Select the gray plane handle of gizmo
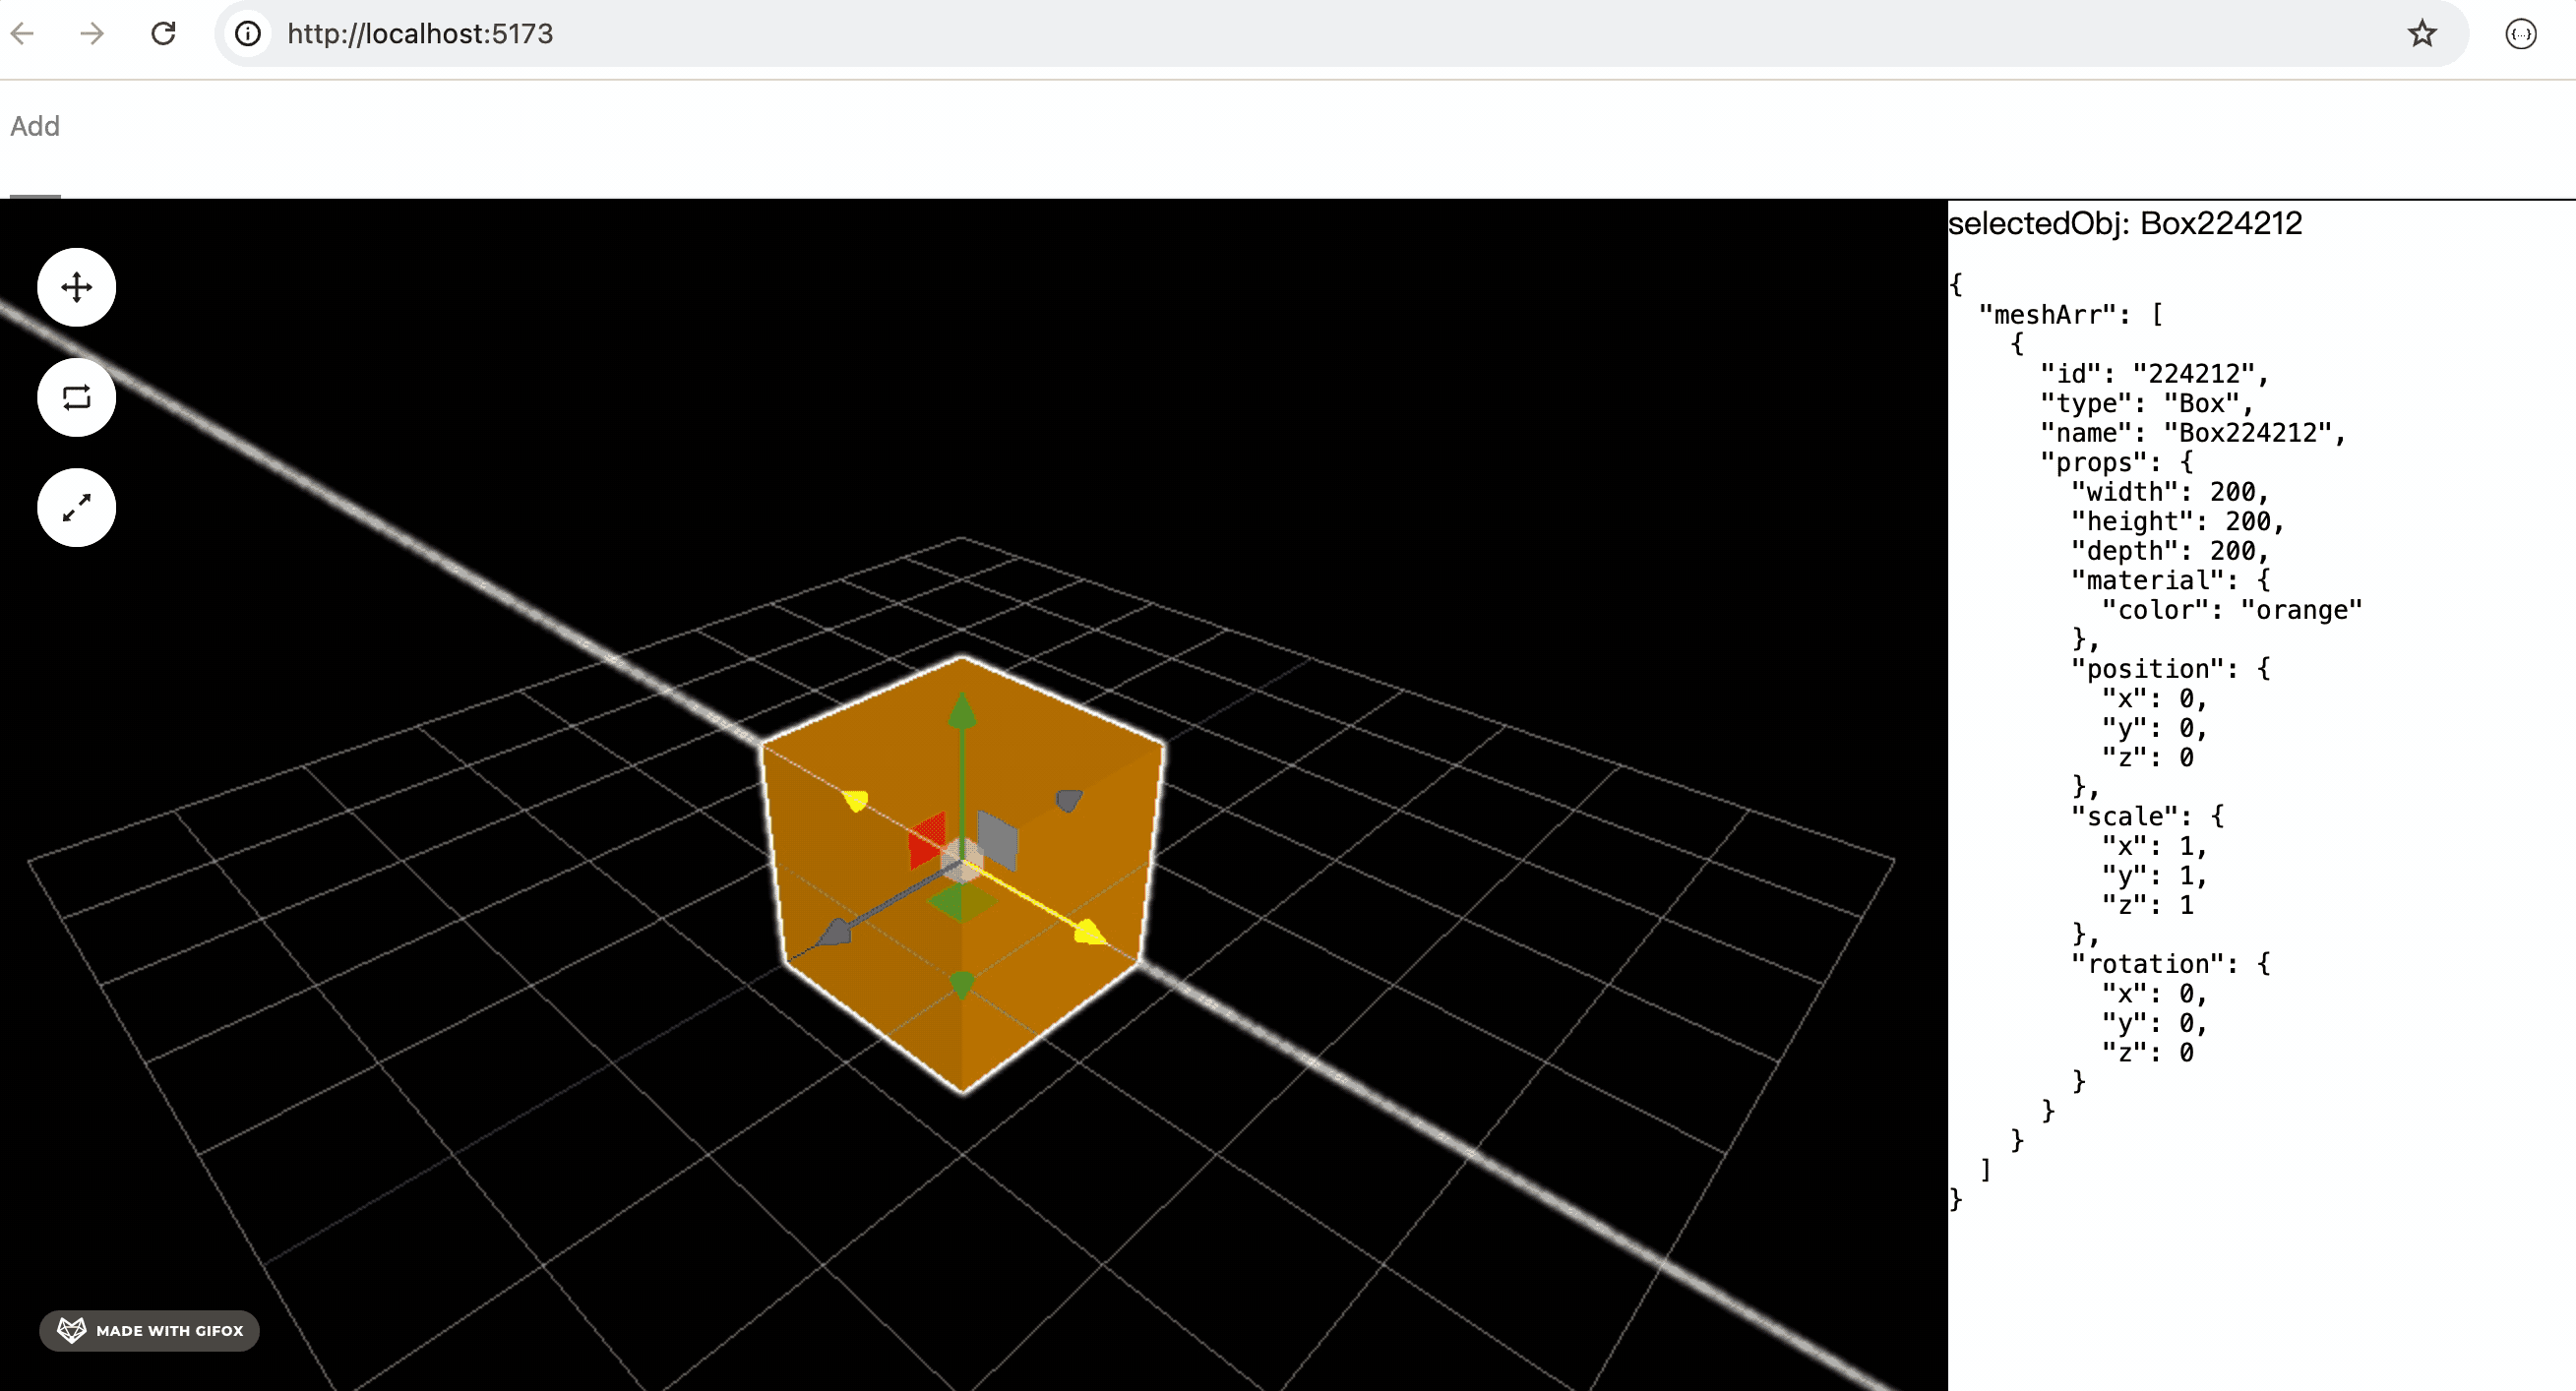This screenshot has width=2576, height=1391. pos(997,840)
